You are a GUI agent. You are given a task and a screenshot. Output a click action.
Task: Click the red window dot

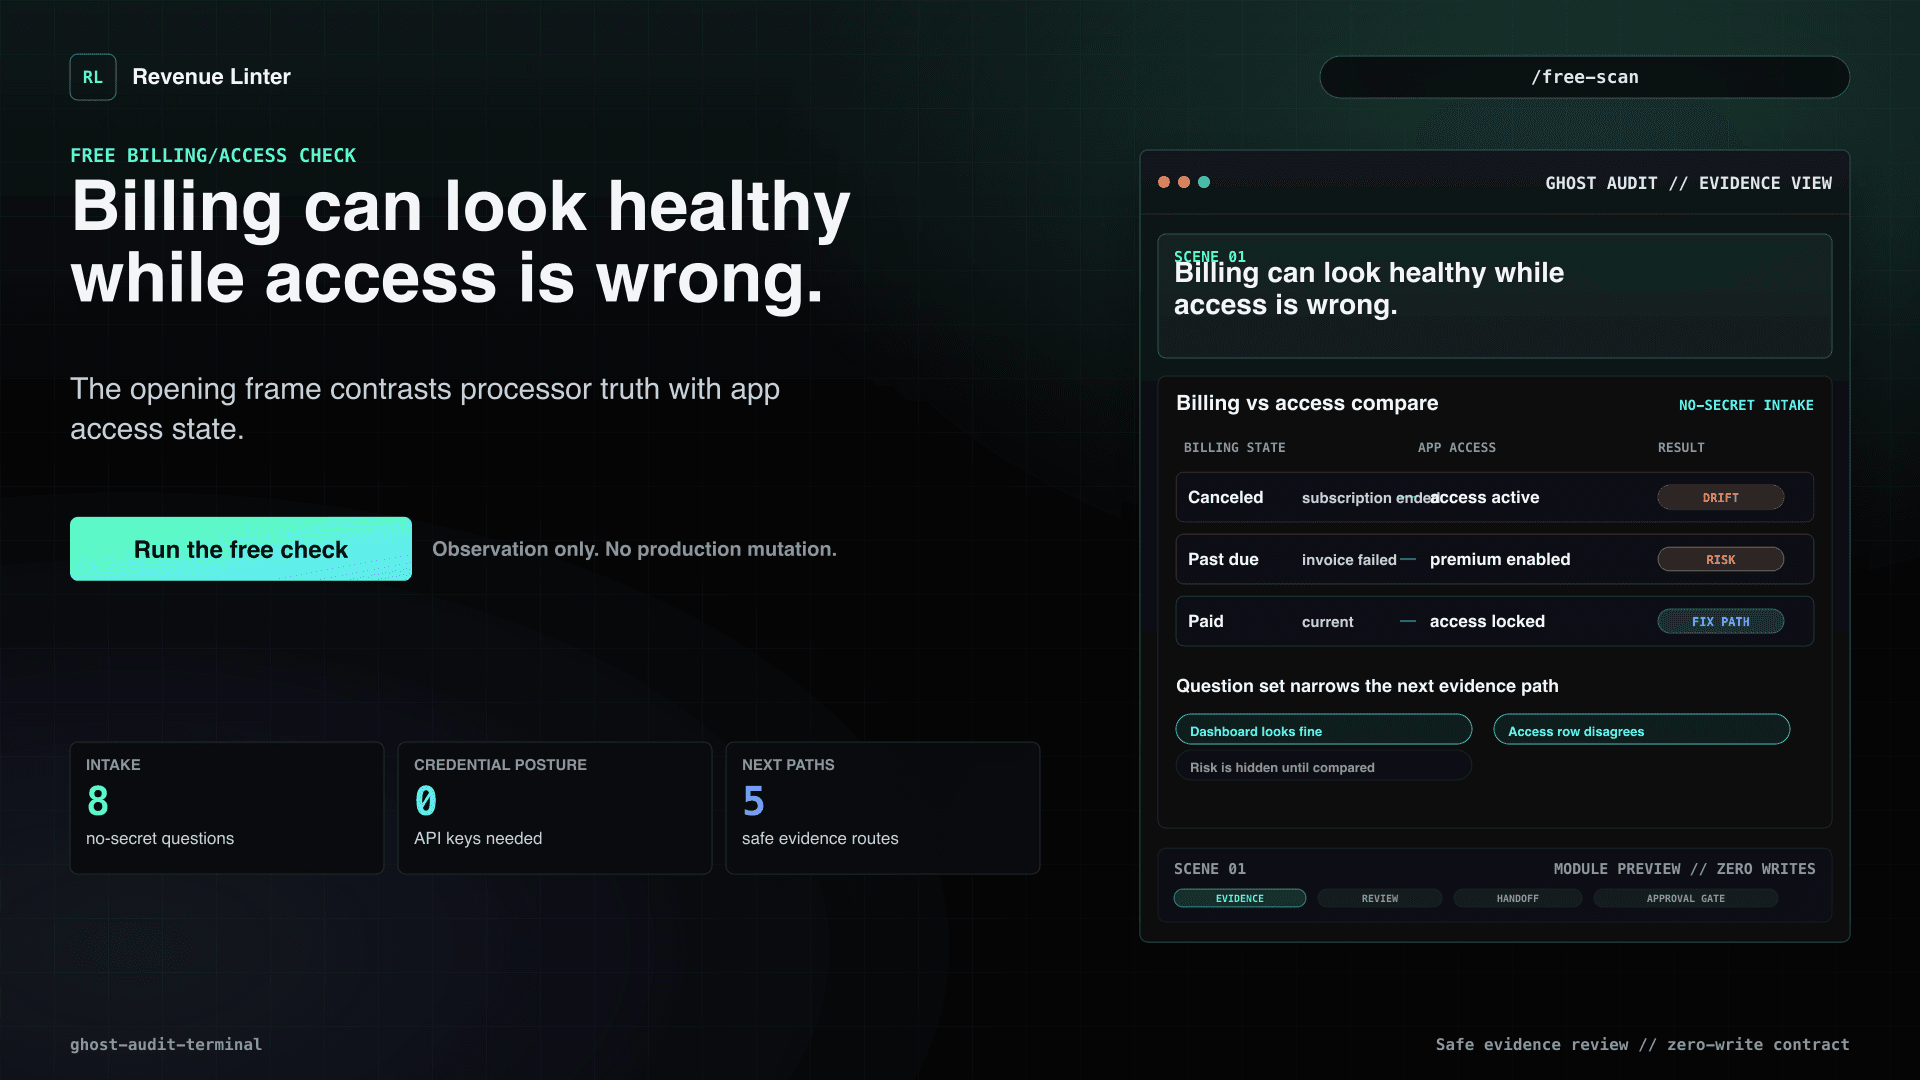[x=1164, y=182]
